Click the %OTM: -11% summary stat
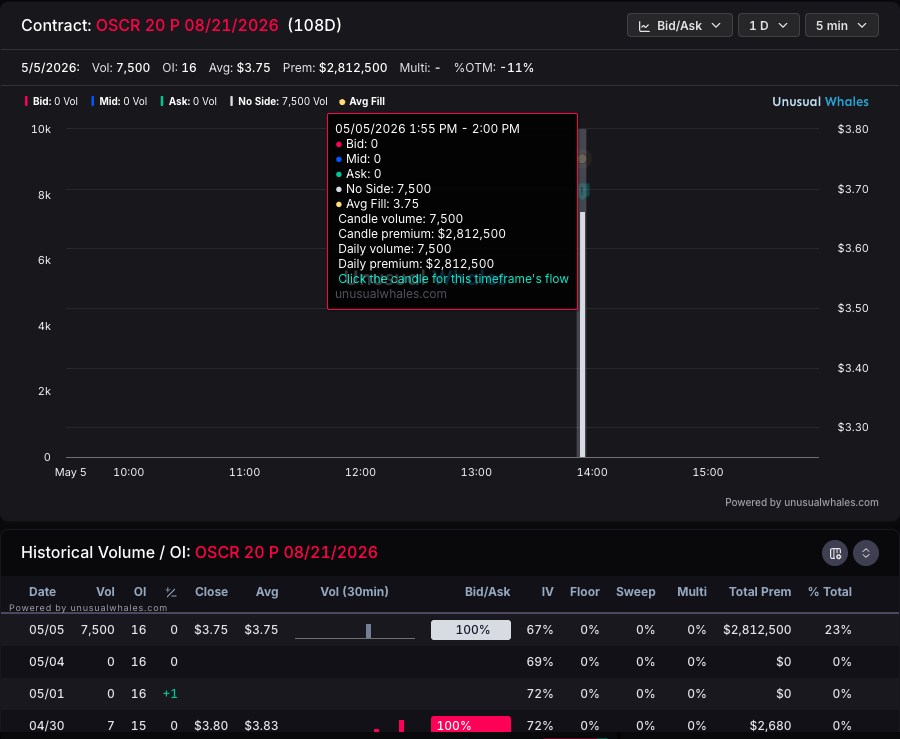 click(x=494, y=68)
